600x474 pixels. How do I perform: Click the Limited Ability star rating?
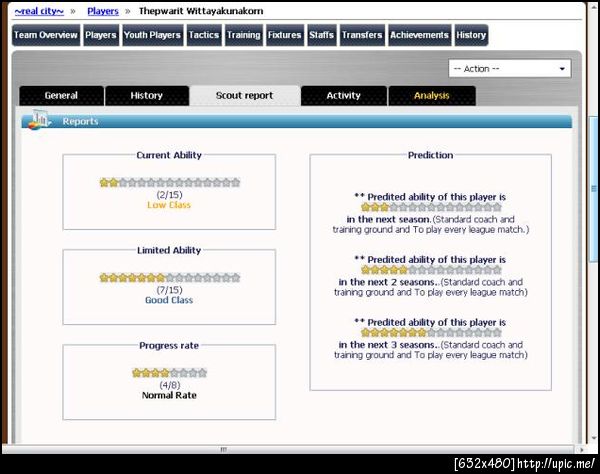pos(170,278)
